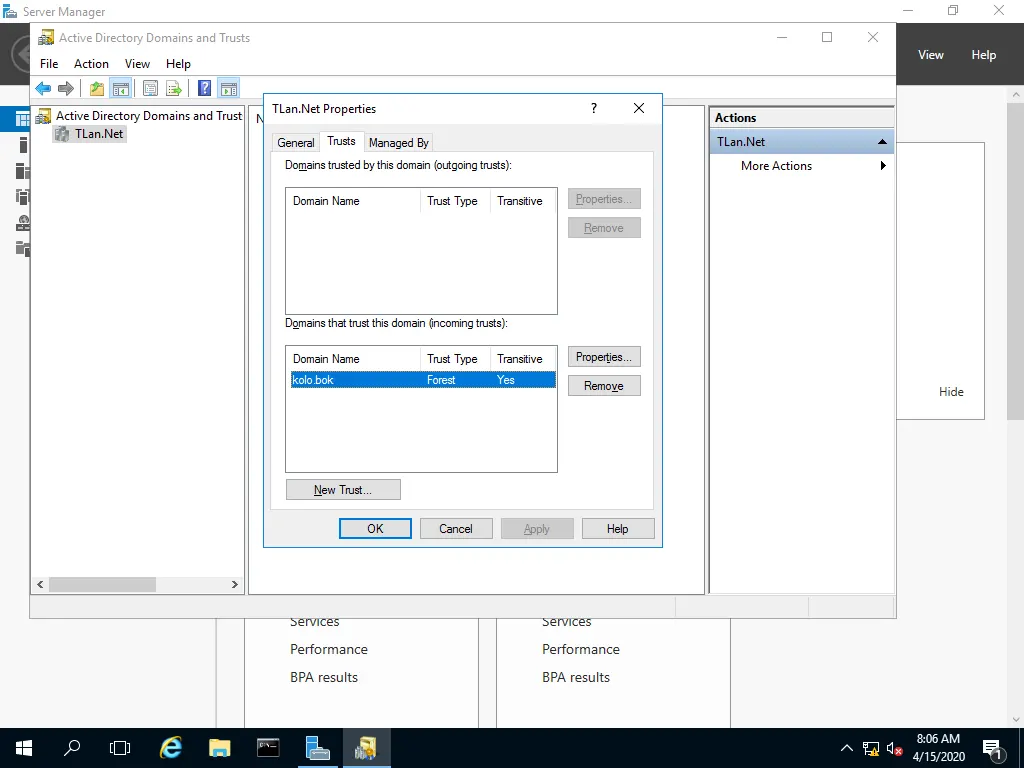
Task: Open the File menu
Action: tap(49, 63)
